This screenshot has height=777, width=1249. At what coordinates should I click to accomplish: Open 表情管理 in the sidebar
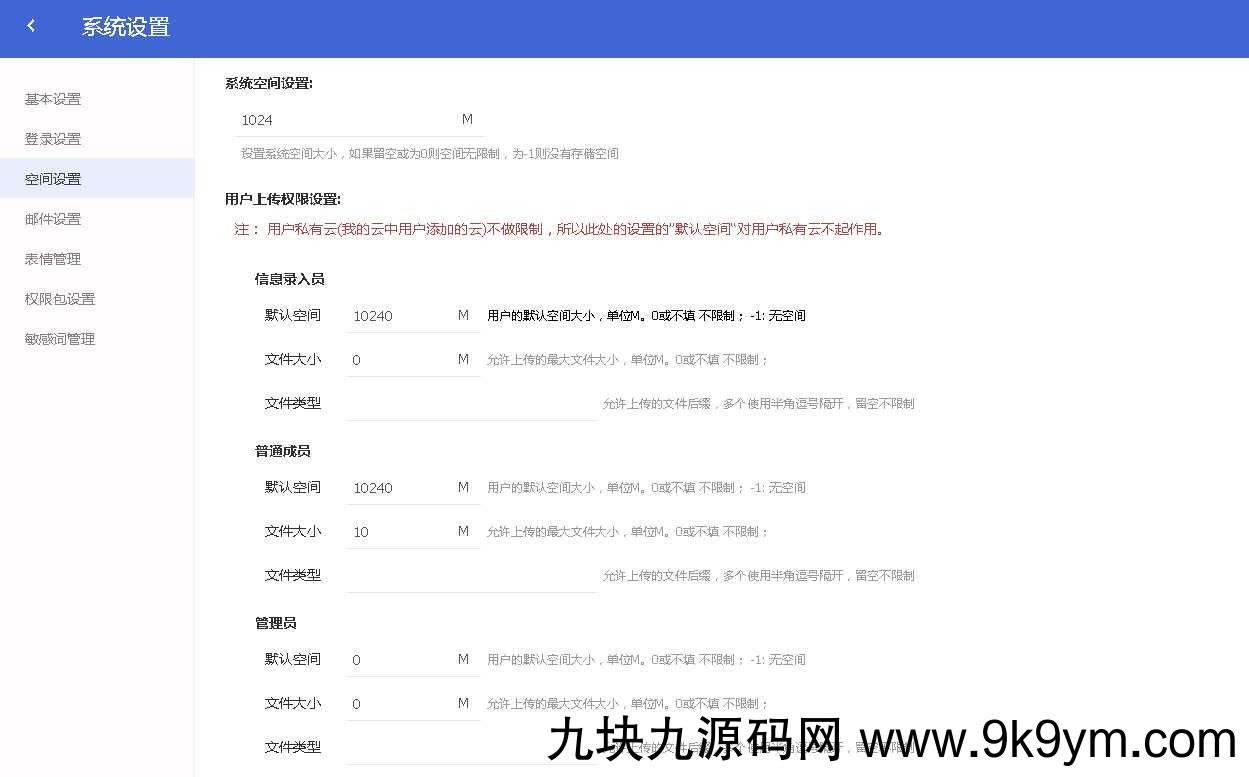(x=53, y=259)
